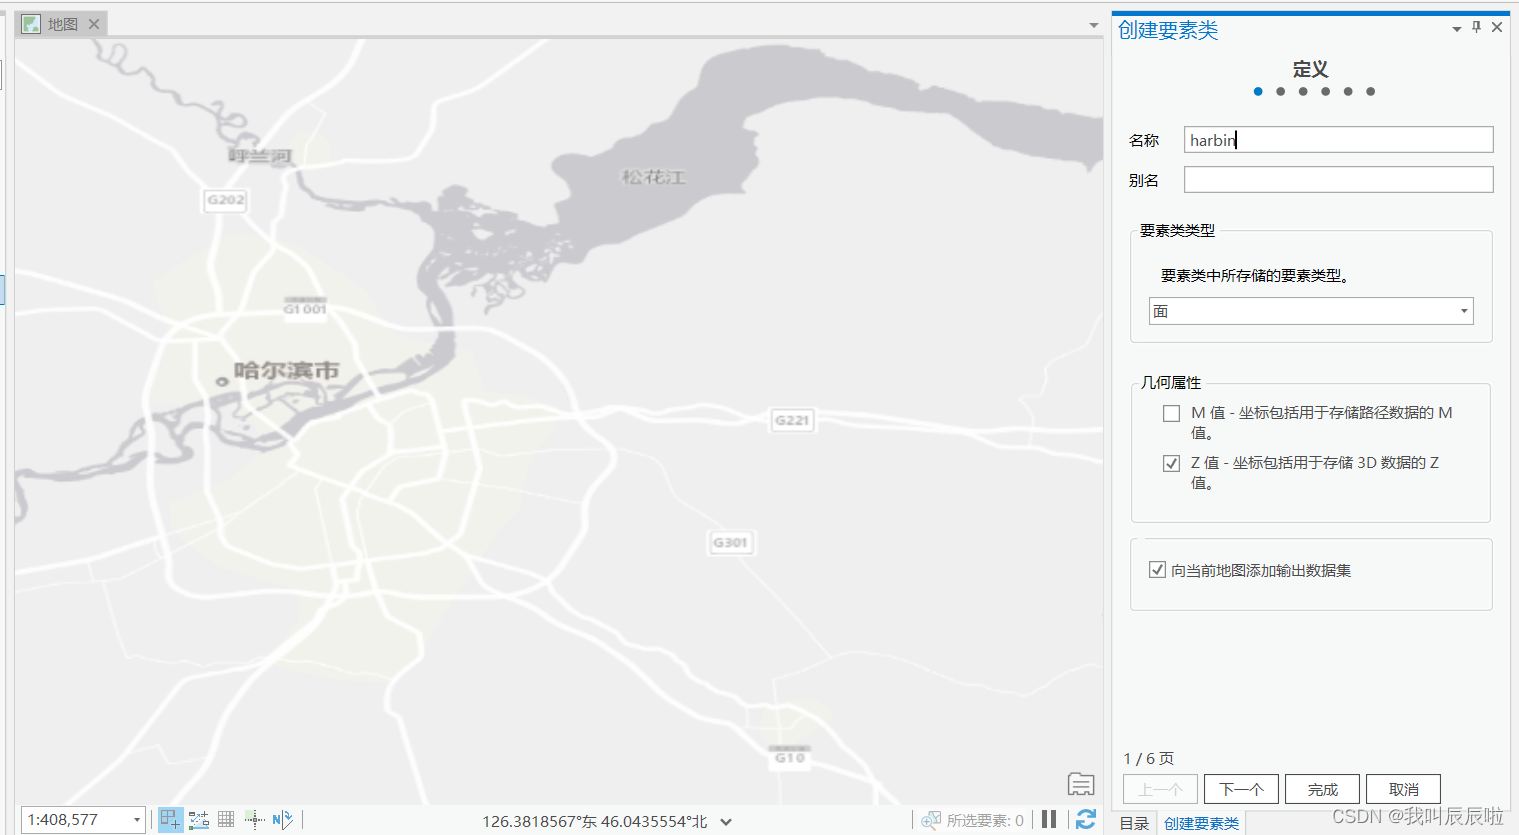Click the 呼兰河 label on the map
Screen dimensions: 1519x835
[x=260, y=155]
